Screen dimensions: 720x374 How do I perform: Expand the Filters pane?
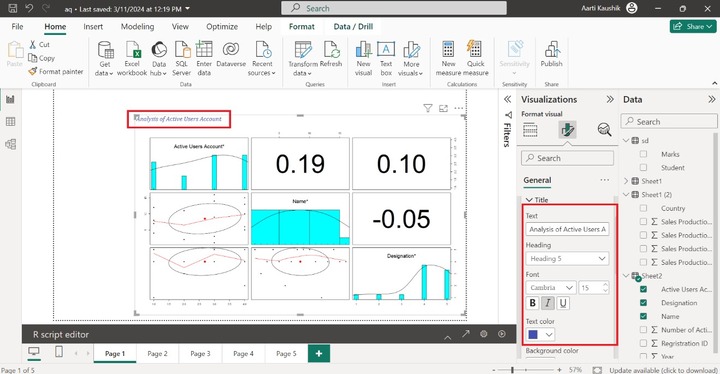(507, 99)
